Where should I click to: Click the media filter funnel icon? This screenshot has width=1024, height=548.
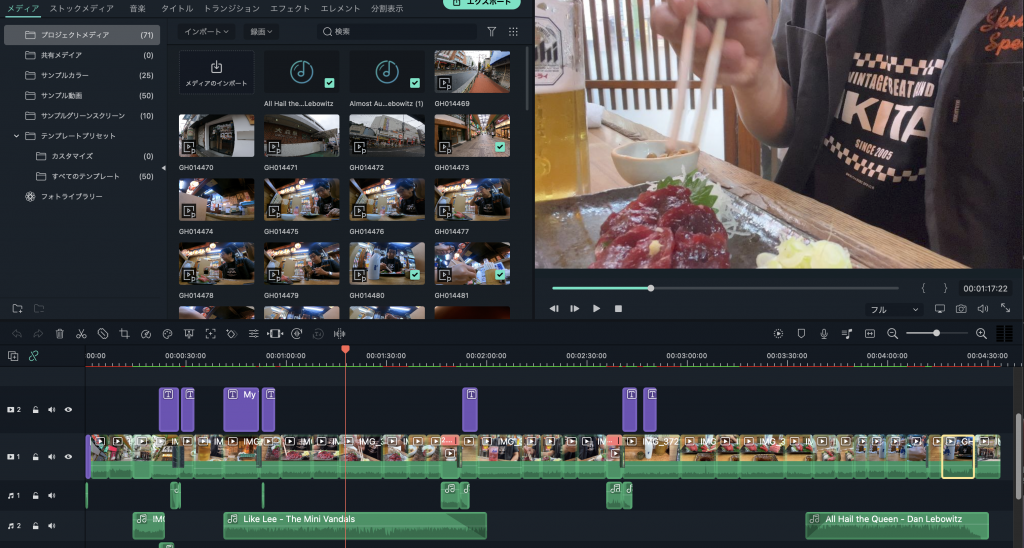[492, 31]
